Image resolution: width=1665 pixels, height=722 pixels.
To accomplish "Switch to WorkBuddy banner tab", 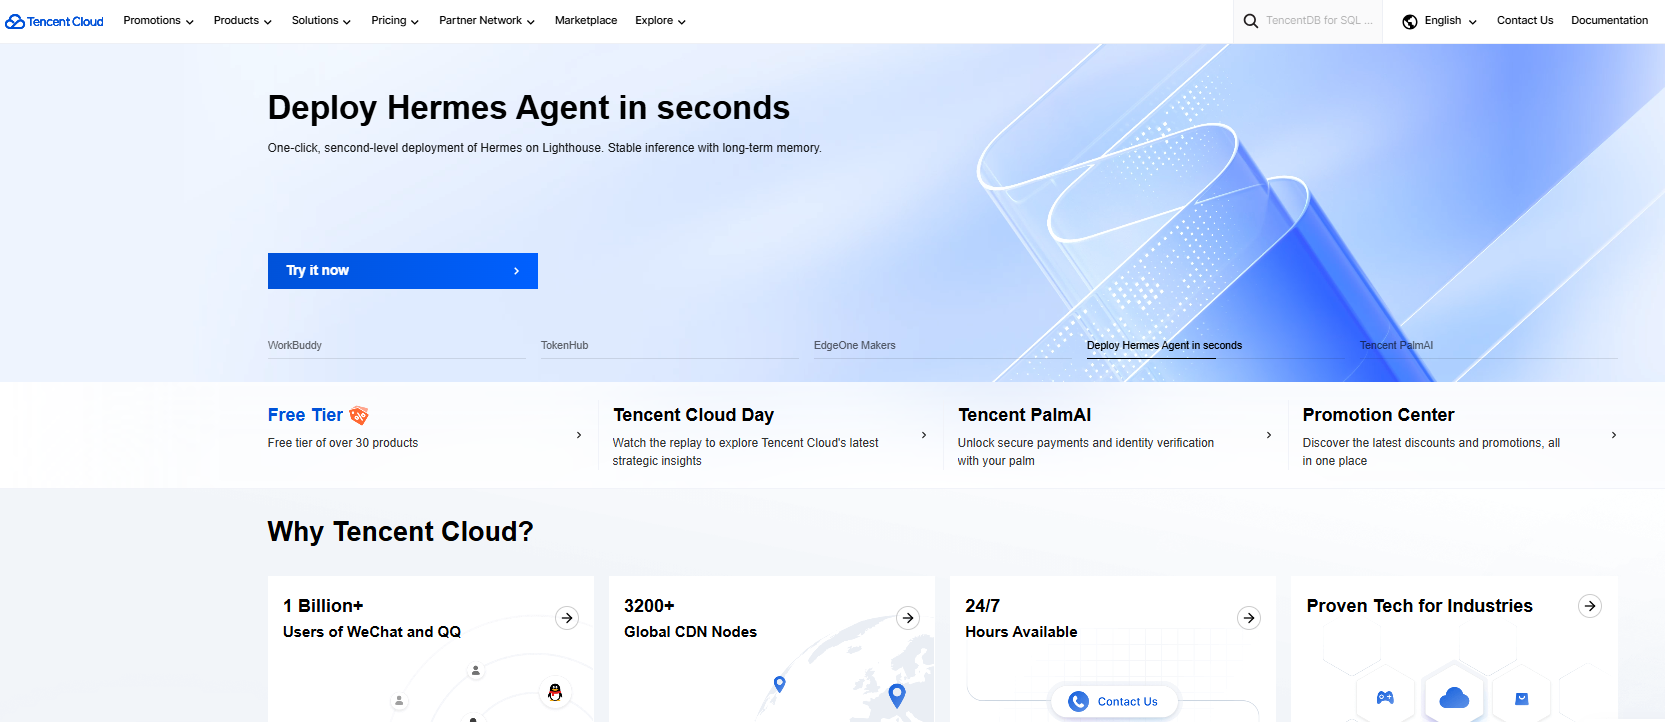I will pyautogui.click(x=295, y=346).
